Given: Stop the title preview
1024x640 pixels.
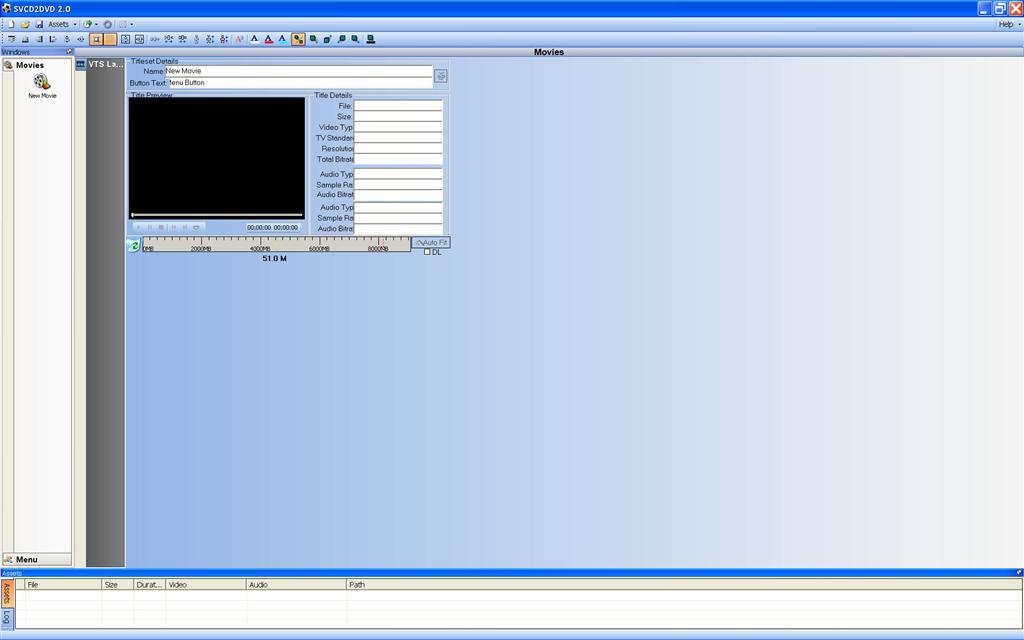Looking at the screenshot, I should (x=161, y=227).
